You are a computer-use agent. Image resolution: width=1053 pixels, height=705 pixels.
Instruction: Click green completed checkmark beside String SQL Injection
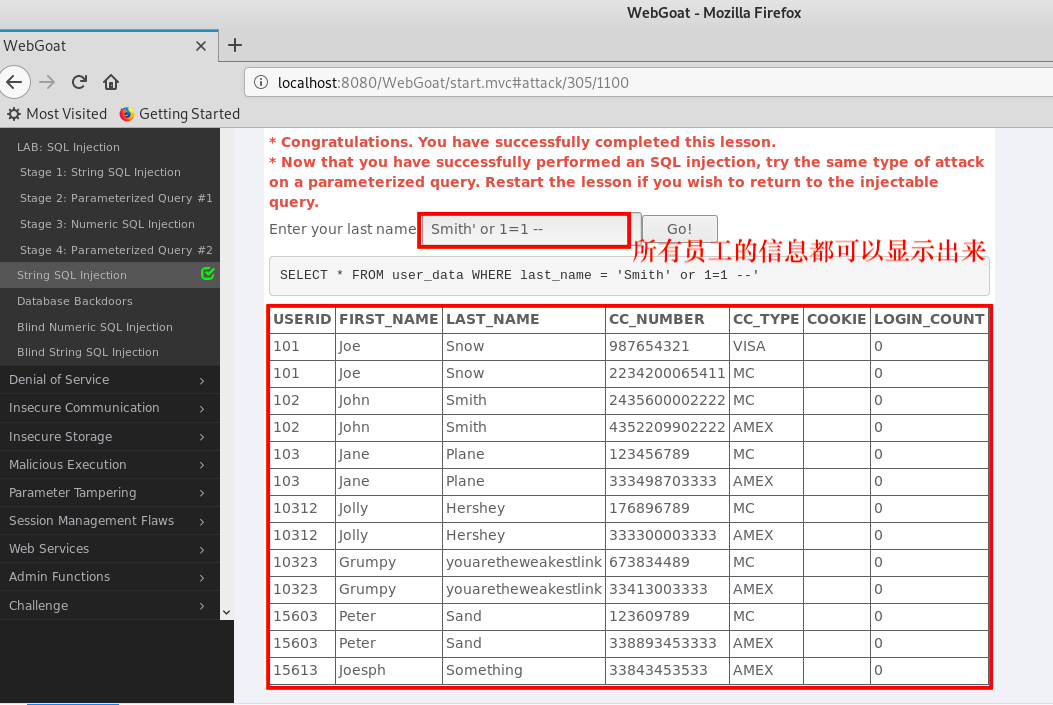208,274
